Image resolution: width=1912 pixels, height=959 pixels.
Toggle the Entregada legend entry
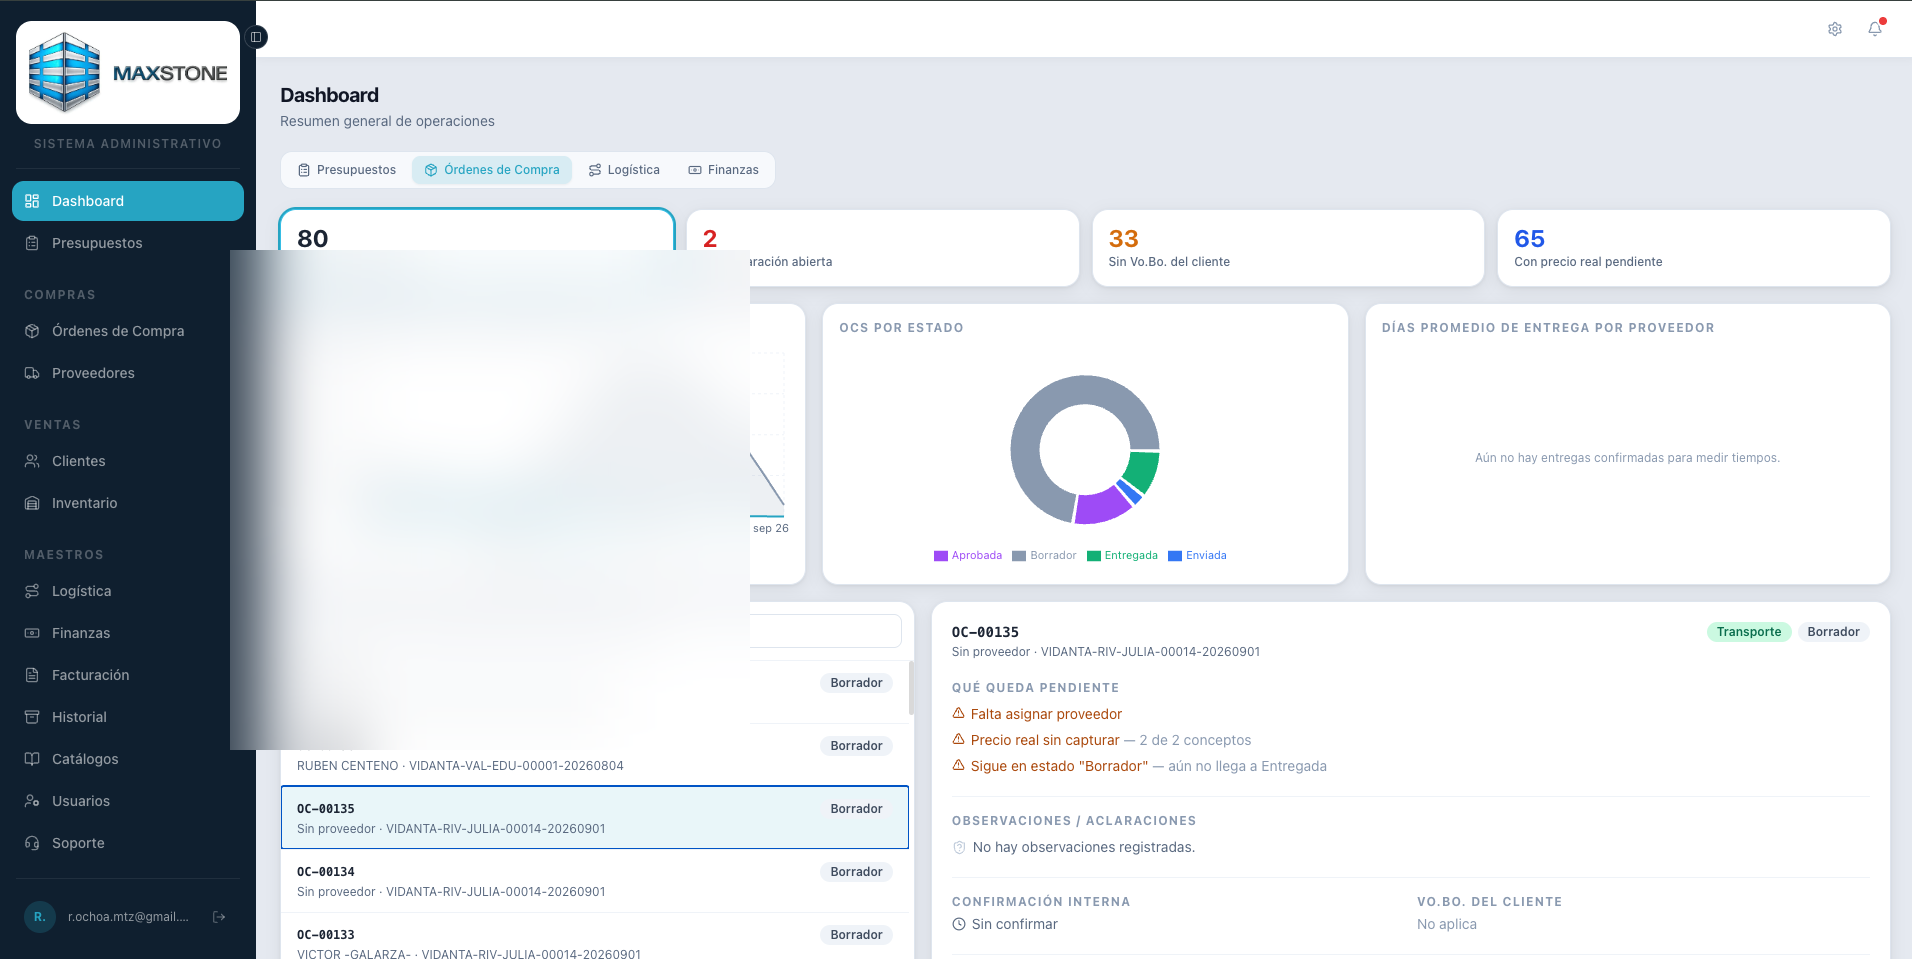[x=1122, y=556]
